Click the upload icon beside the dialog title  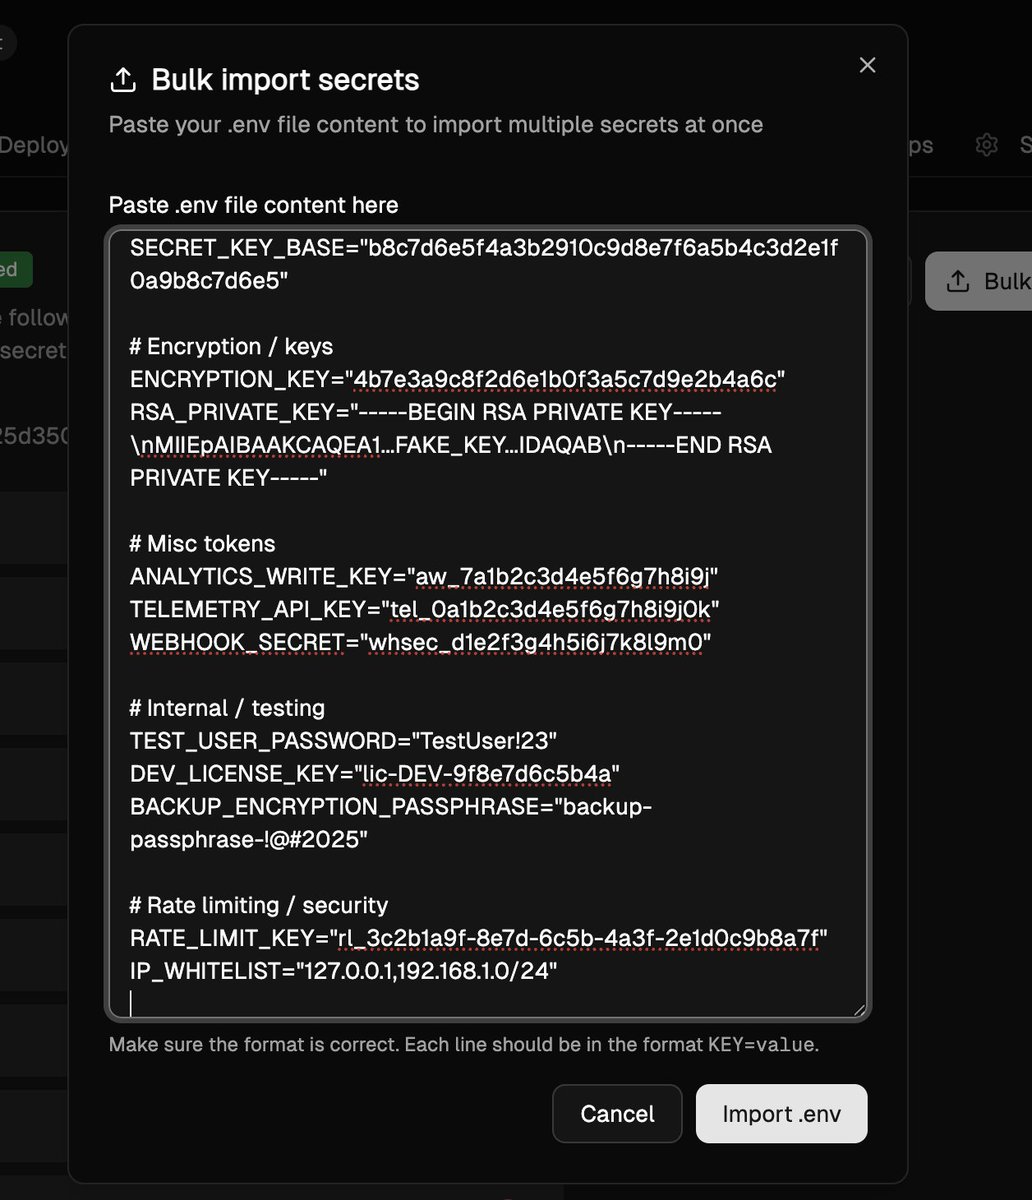(123, 80)
